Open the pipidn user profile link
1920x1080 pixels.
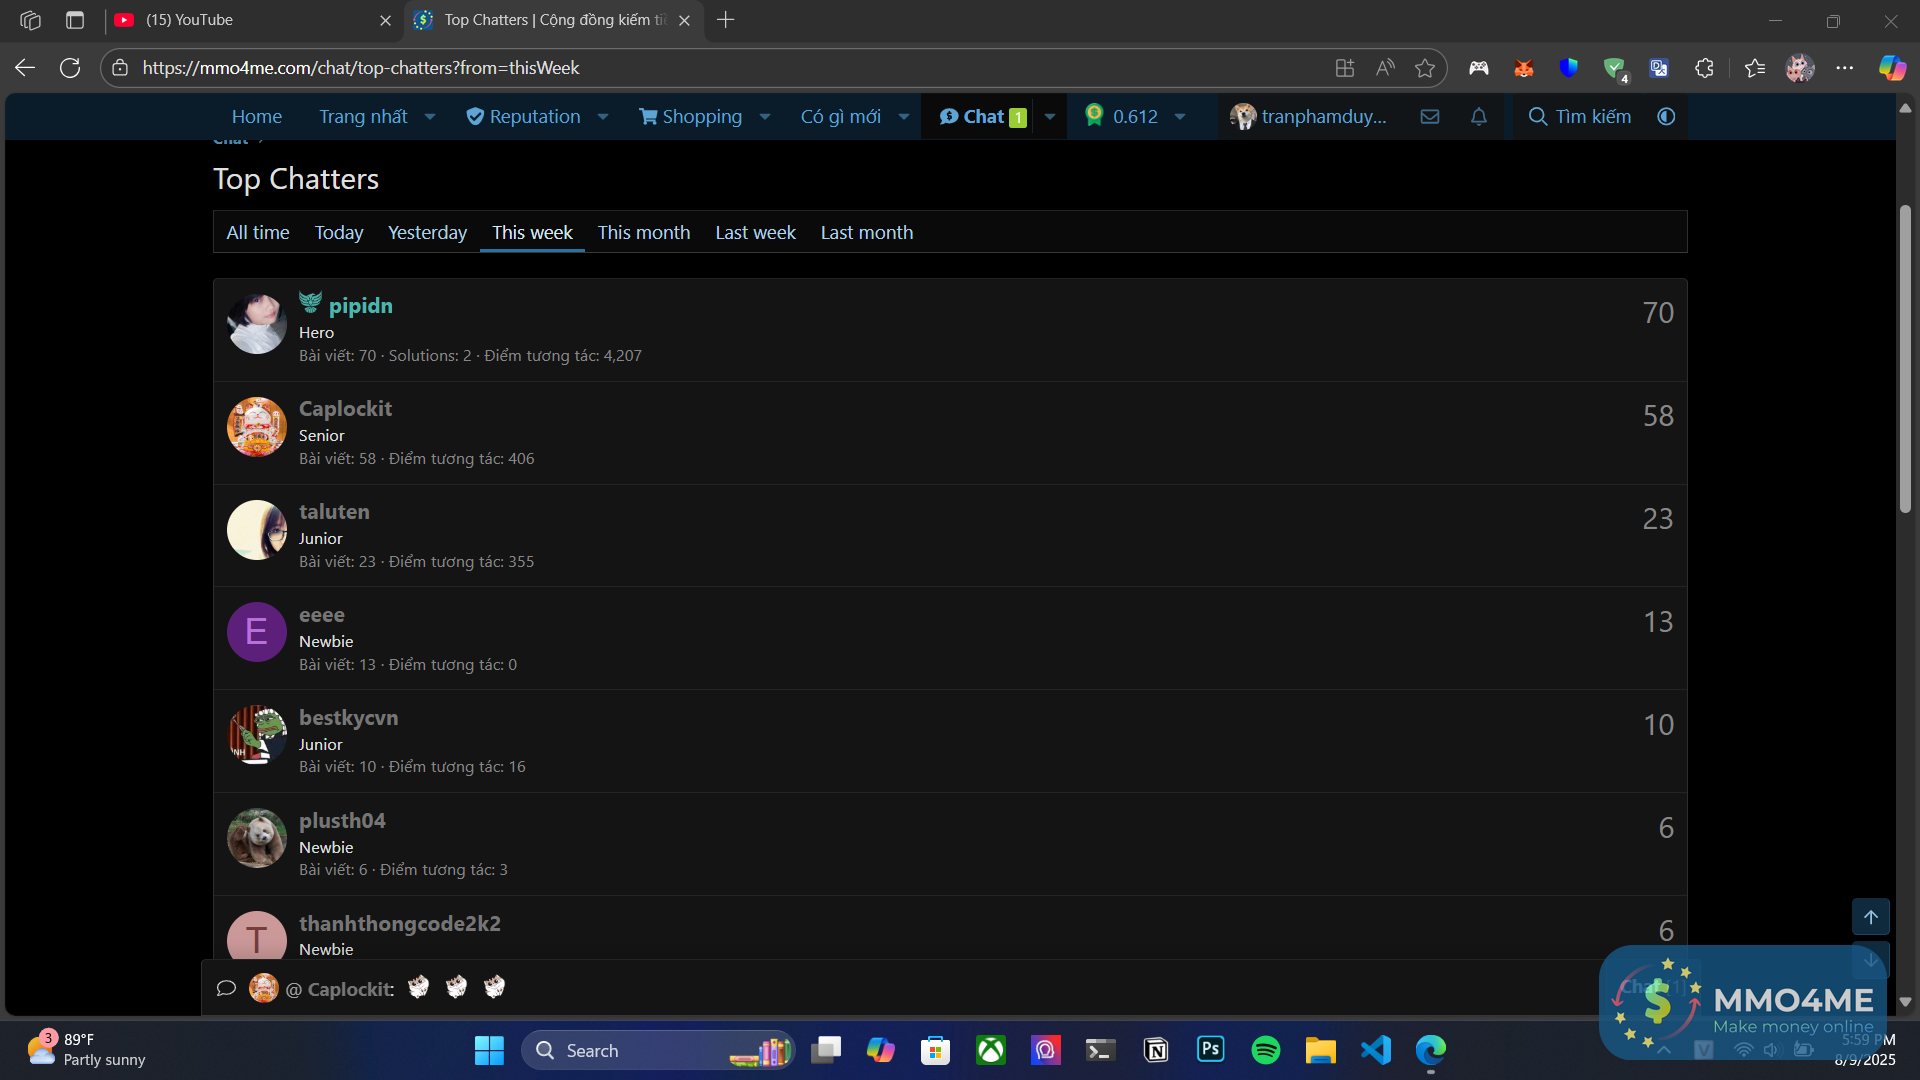tap(360, 306)
